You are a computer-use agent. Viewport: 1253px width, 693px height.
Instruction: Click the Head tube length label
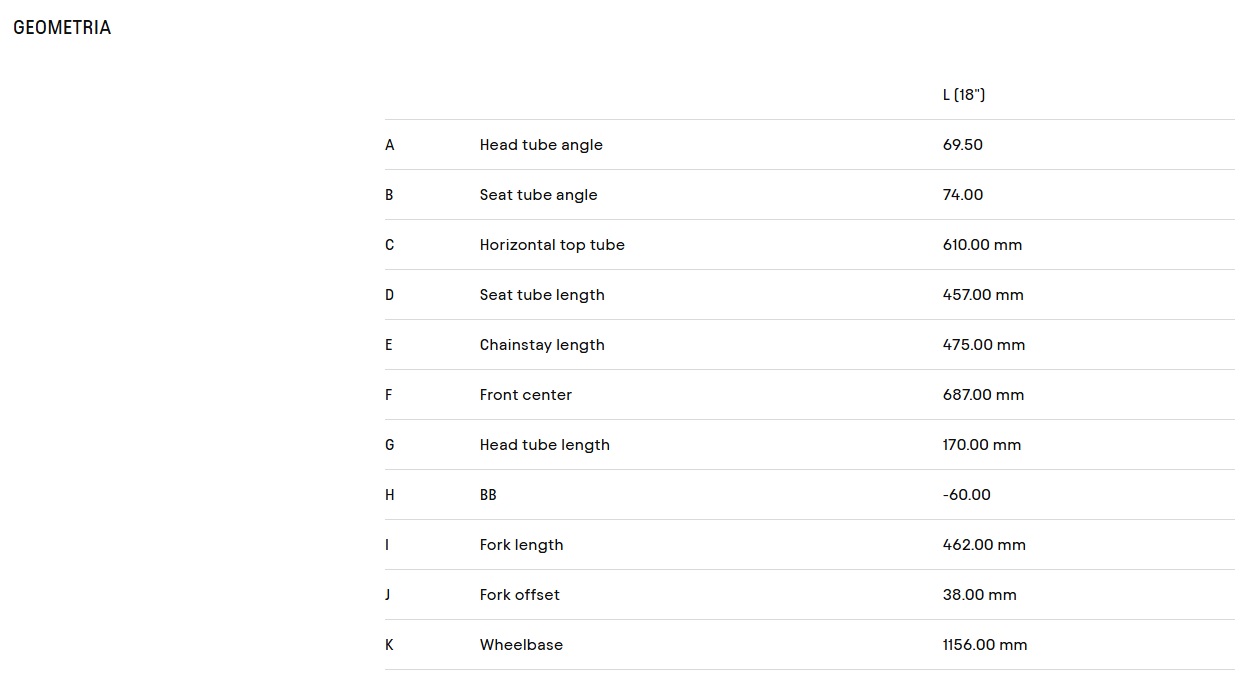[x=545, y=445]
